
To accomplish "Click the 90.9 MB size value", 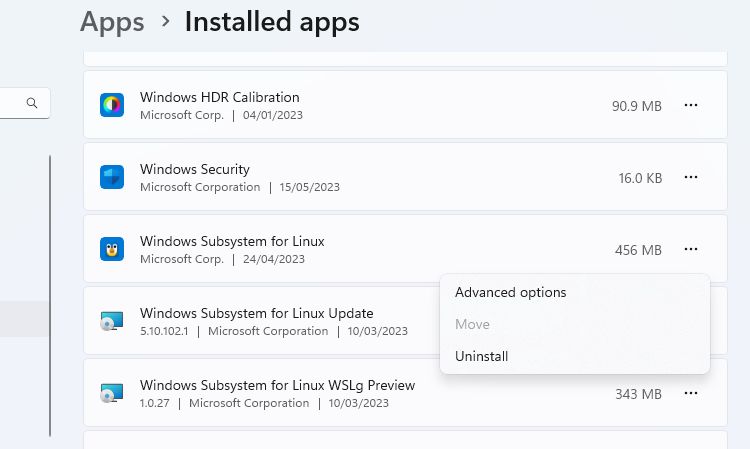I will point(637,106).
